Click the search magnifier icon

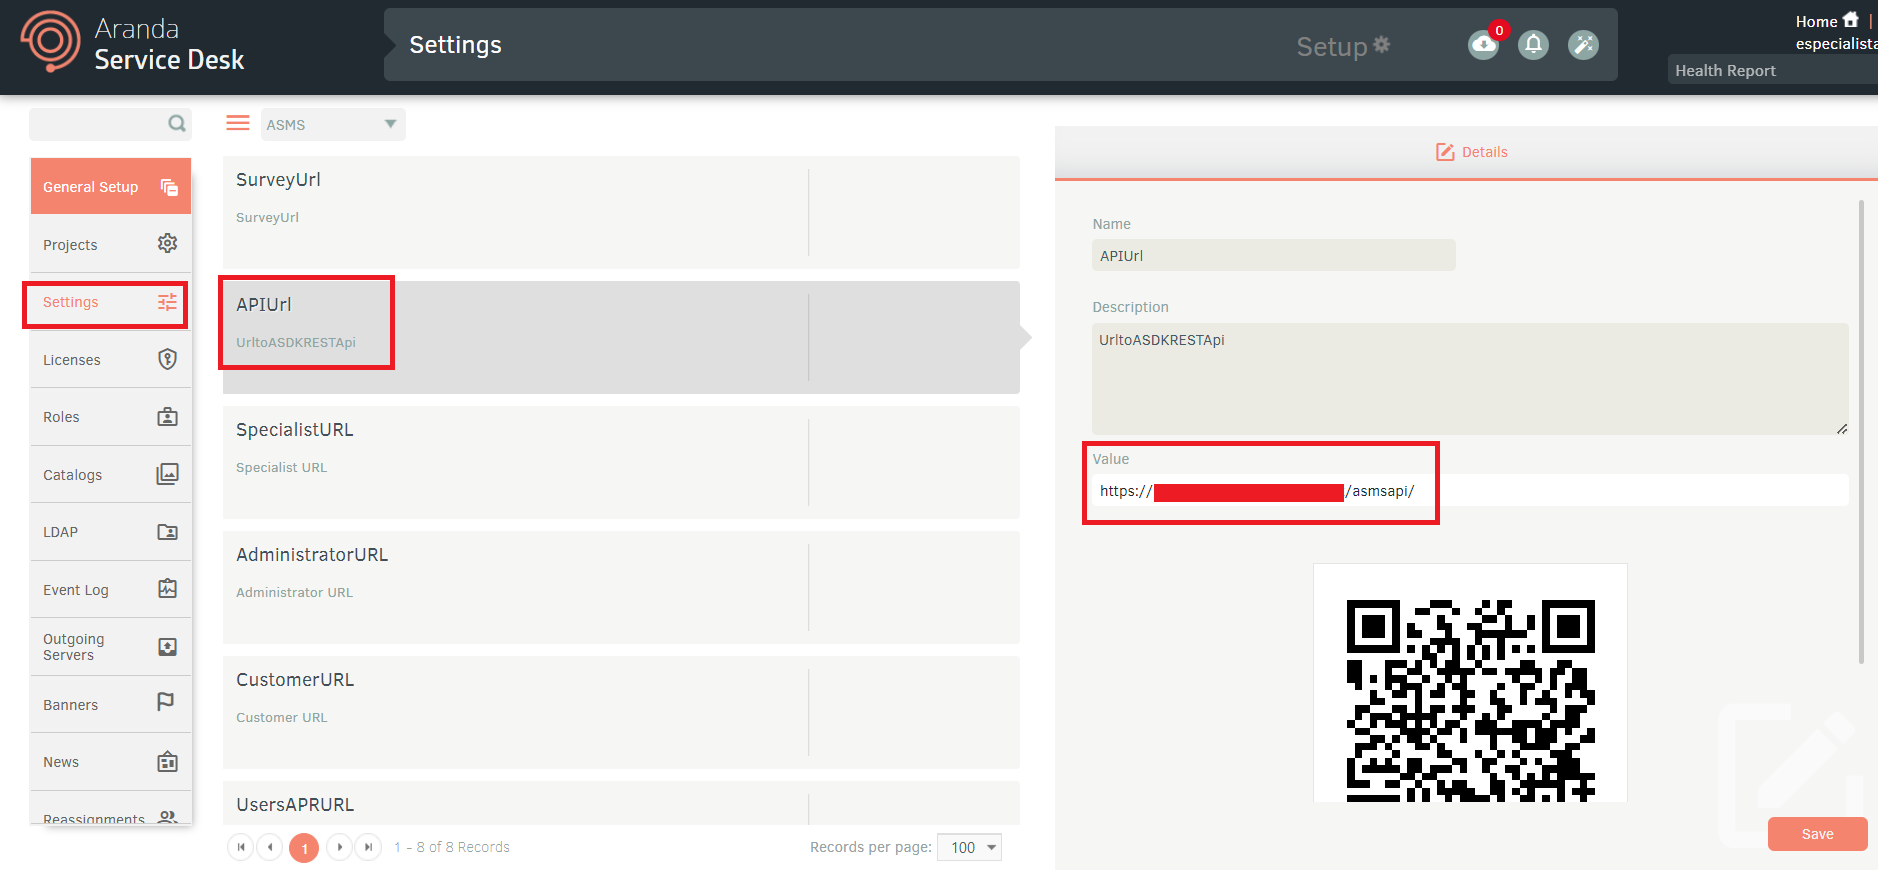coord(177,124)
